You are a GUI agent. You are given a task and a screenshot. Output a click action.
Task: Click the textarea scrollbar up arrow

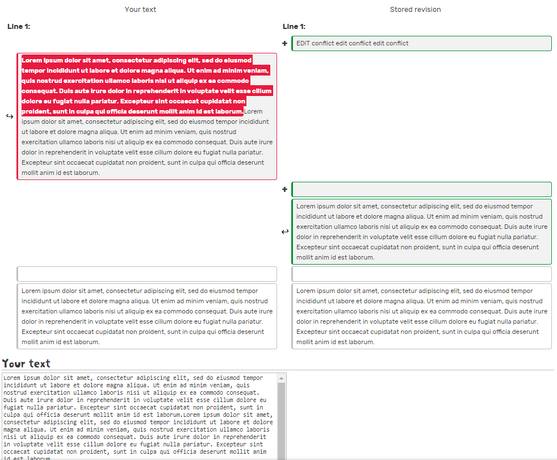(x=281, y=378)
